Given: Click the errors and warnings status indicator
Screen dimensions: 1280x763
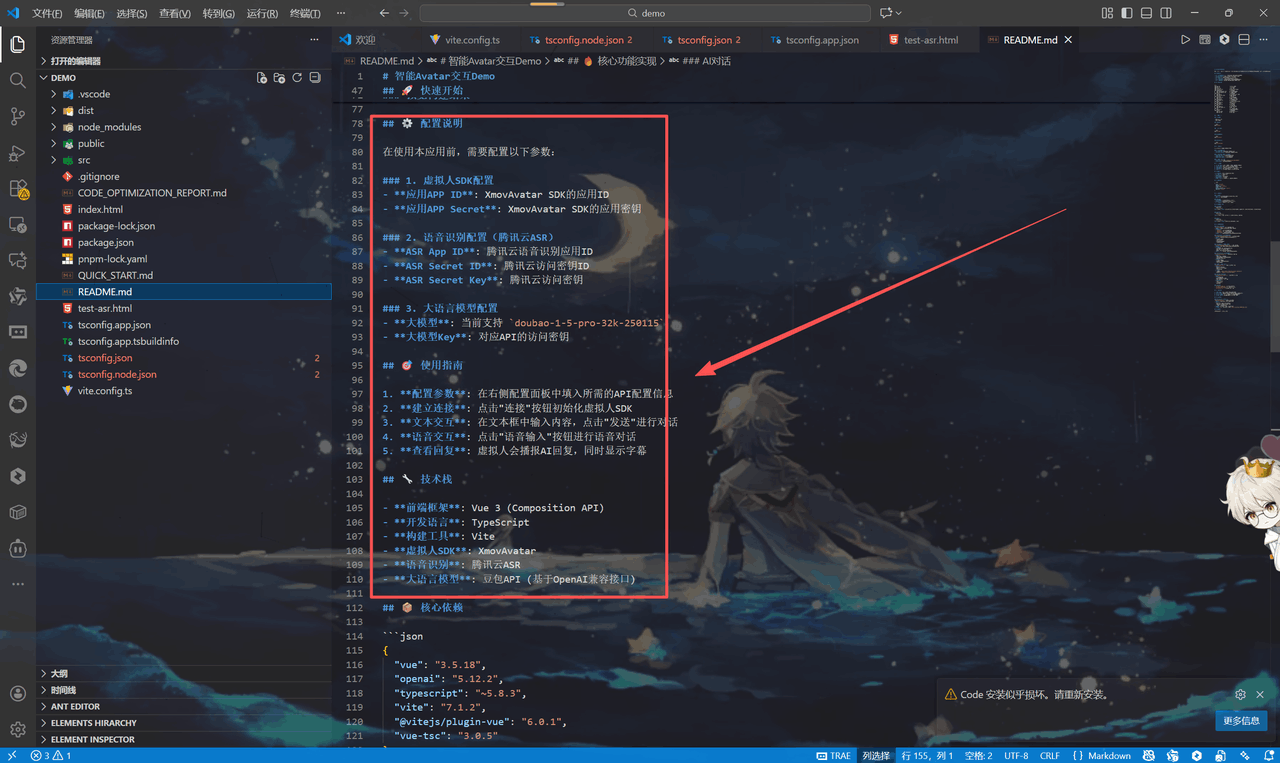Looking at the screenshot, I should [x=51, y=755].
